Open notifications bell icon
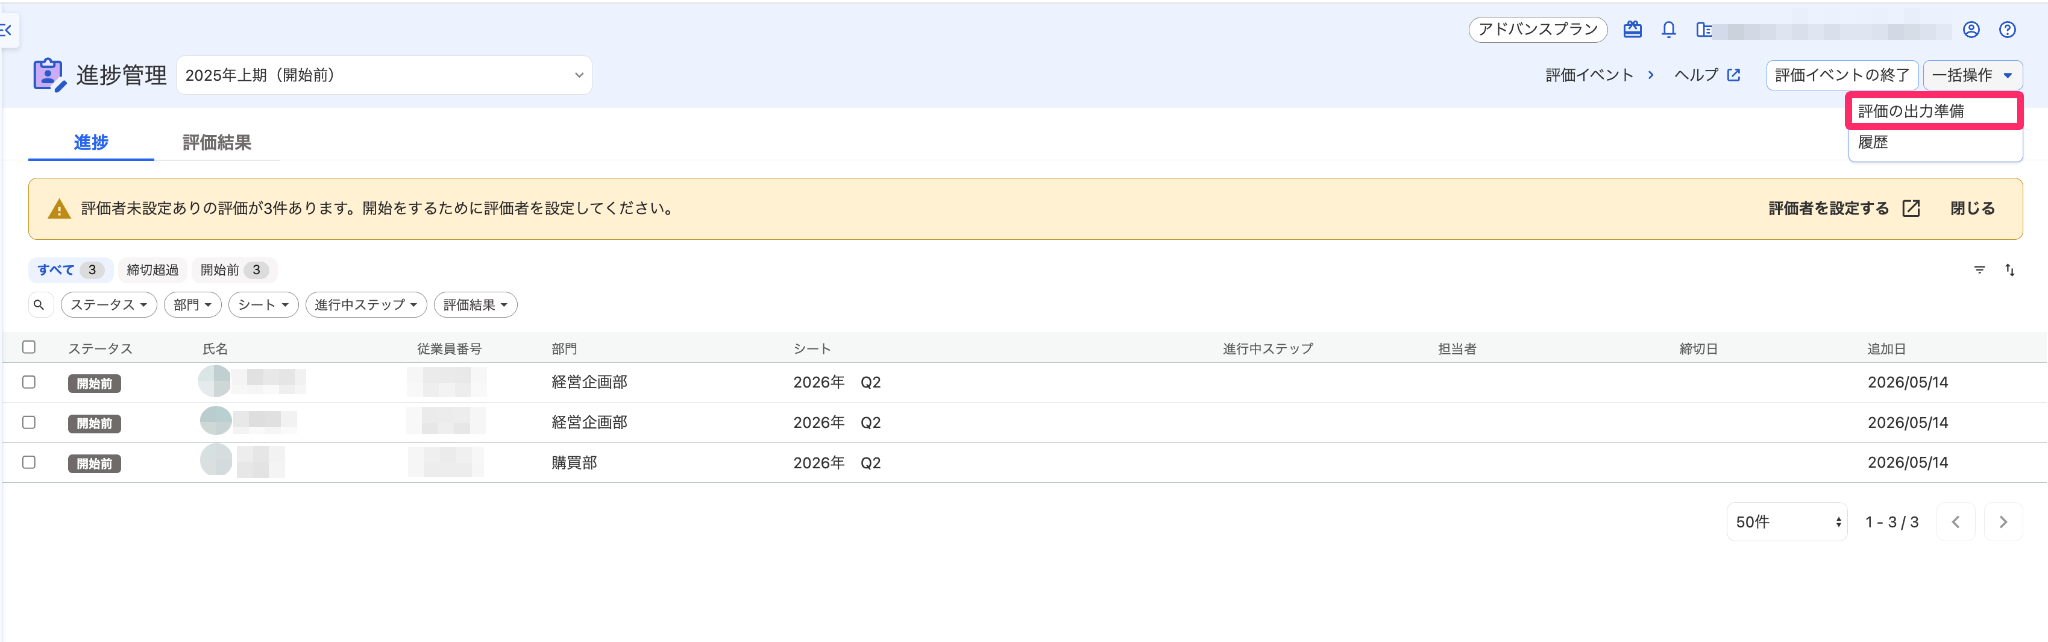The height and width of the screenshot is (642, 2048). (x=1668, y=30)
